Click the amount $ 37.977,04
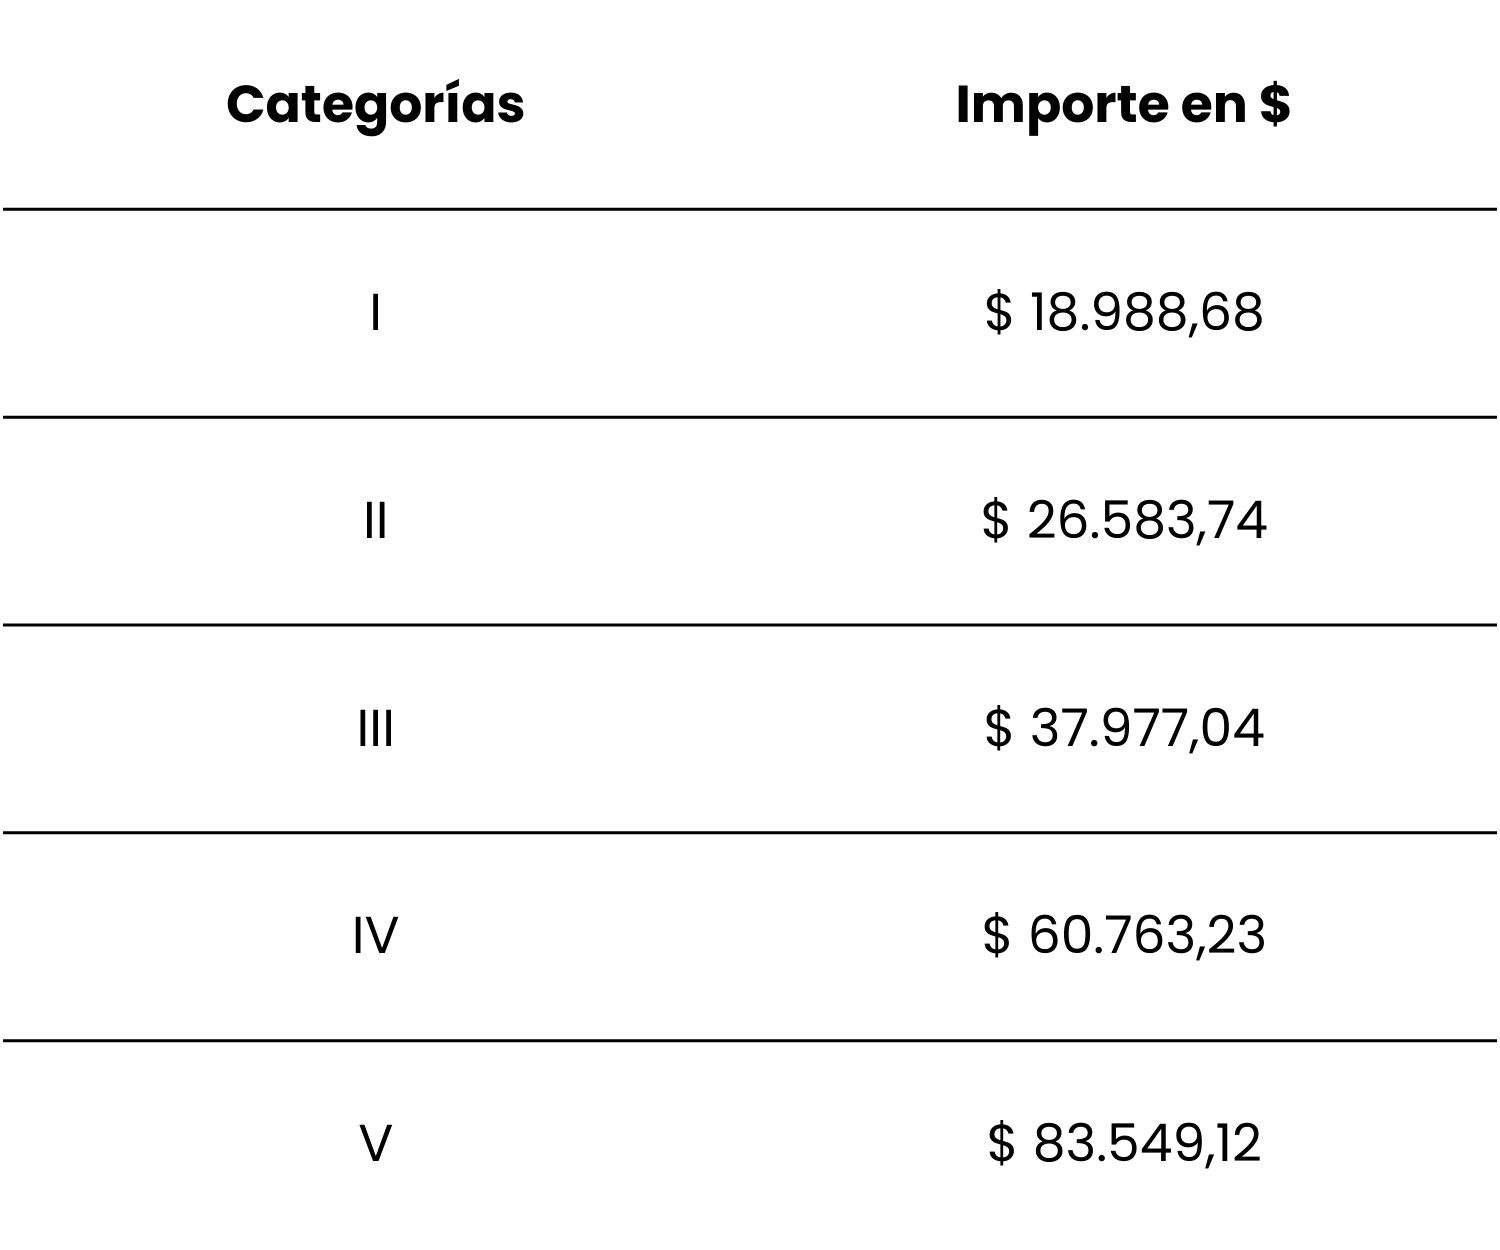1500x1250 pixels. pos(1124,727)
